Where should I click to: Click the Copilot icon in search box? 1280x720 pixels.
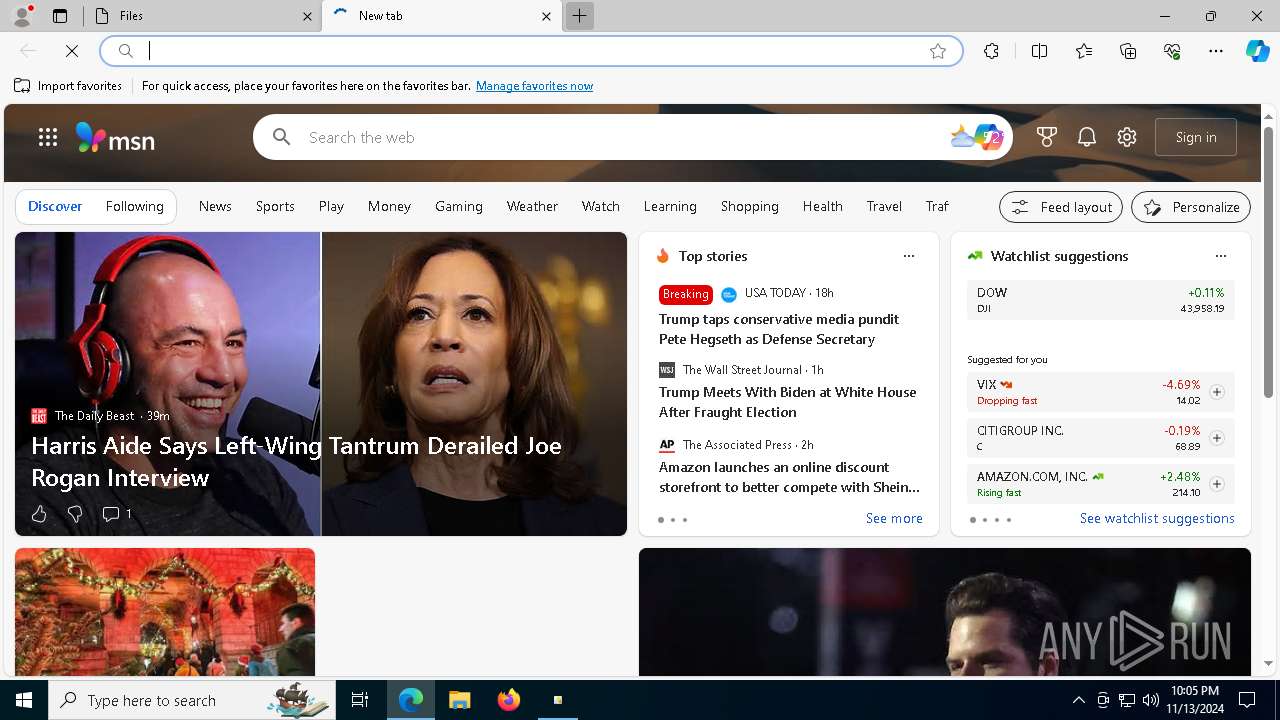tap(989, 137)
